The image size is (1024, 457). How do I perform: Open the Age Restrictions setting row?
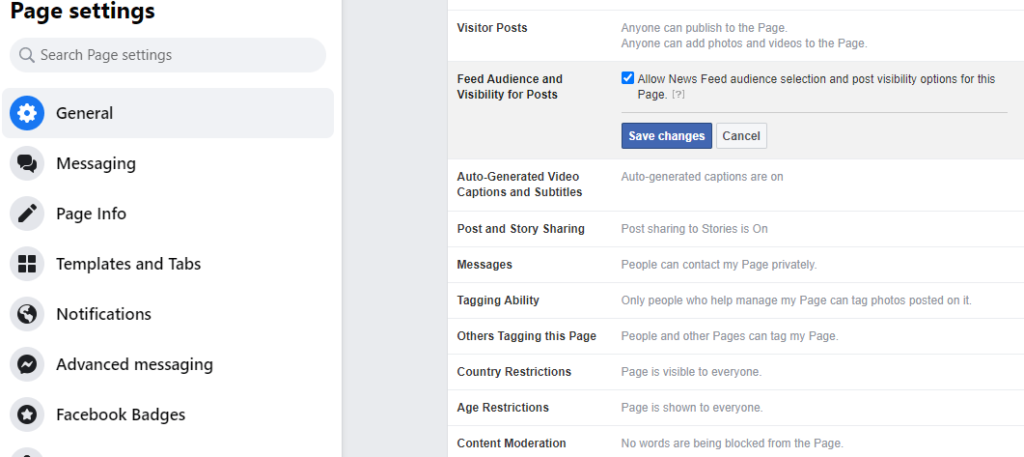tap(735, 408)
